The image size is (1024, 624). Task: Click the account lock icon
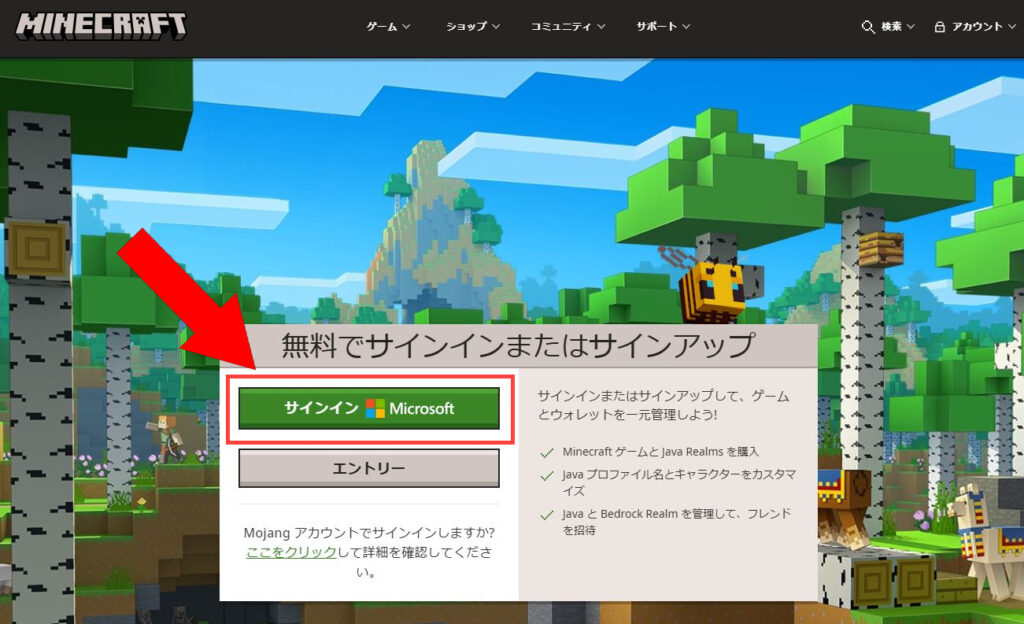940,27
